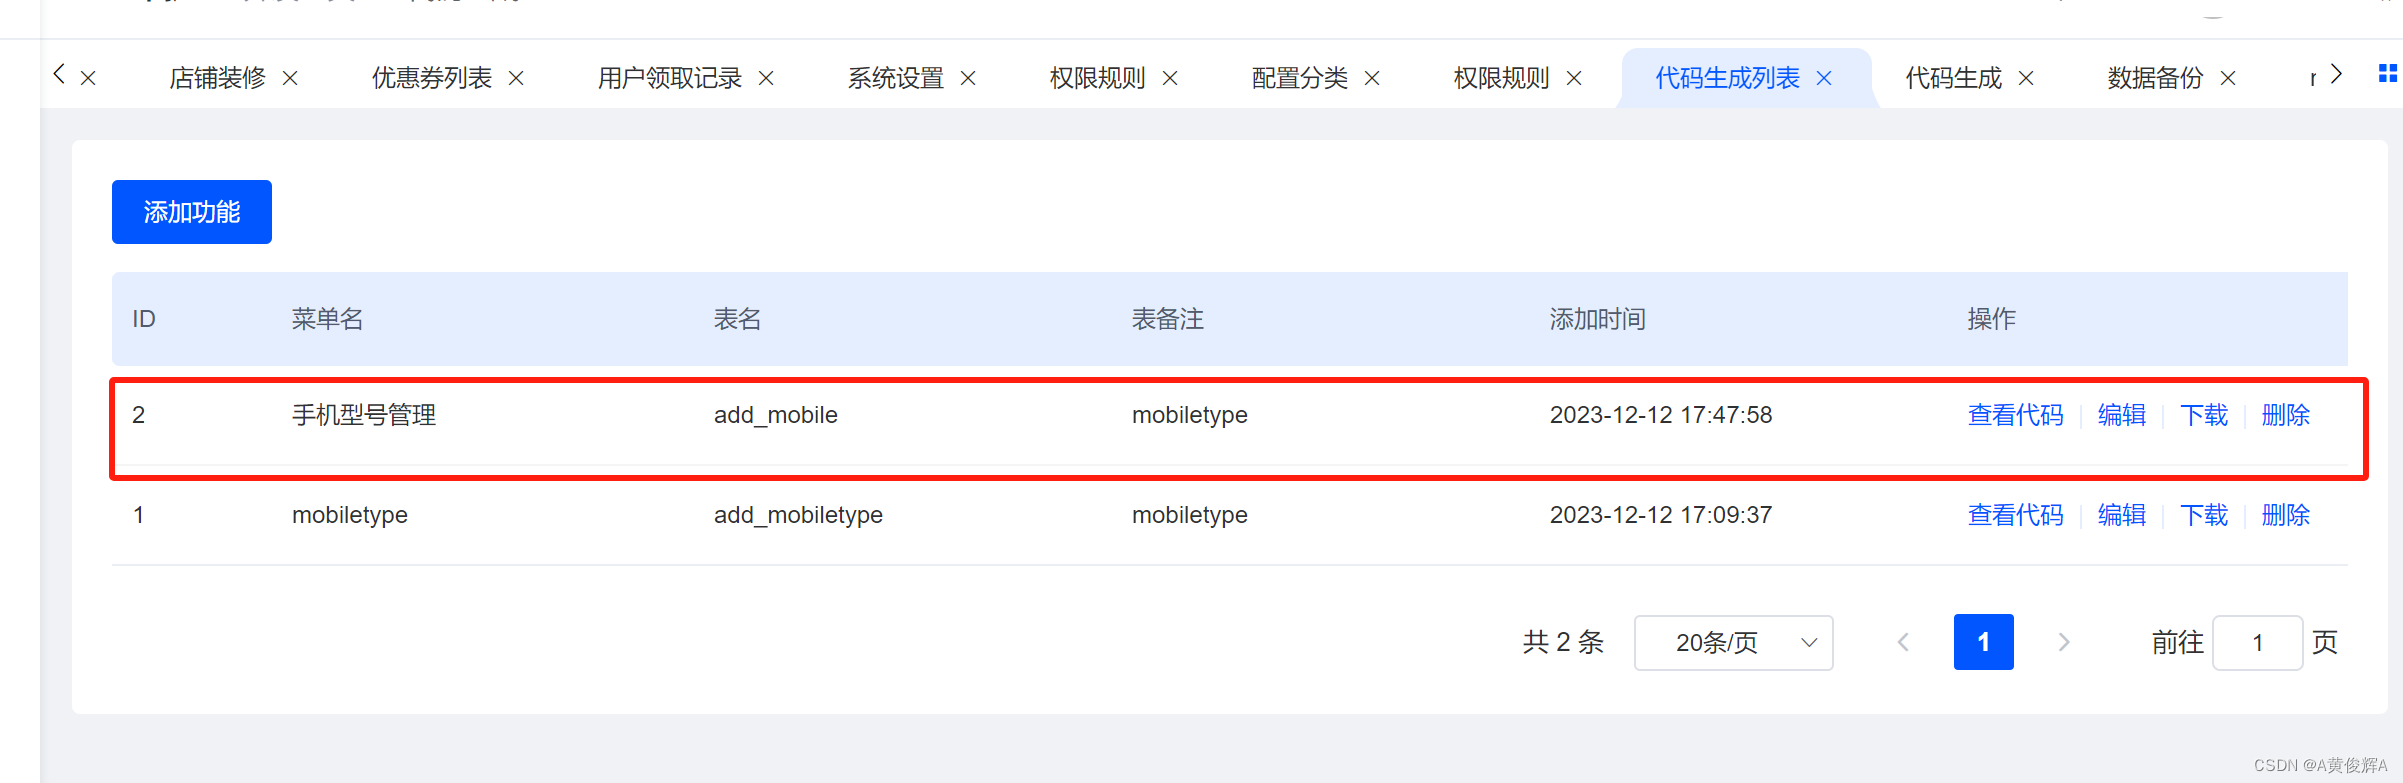2403x783 pixels.
Task: View code for 手机型号管理 row
Action: [2015, 415]
